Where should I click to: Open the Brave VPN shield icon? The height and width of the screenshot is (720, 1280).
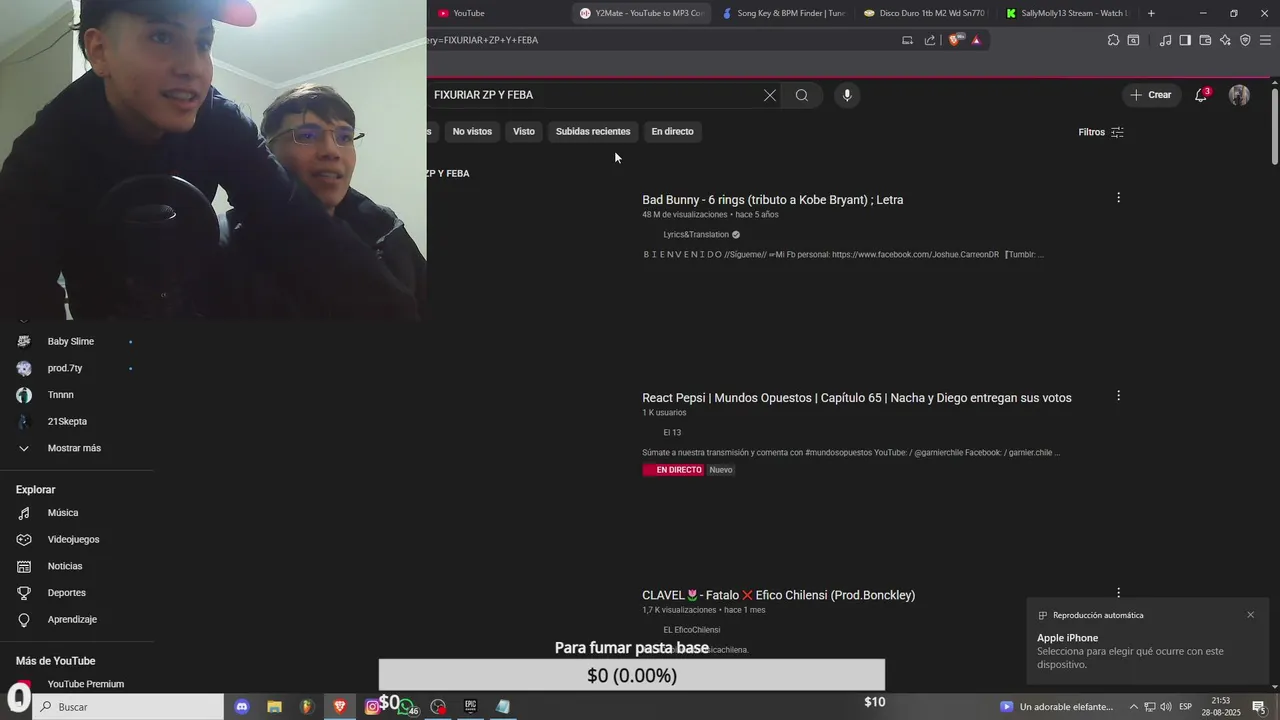coord(1245,40)
